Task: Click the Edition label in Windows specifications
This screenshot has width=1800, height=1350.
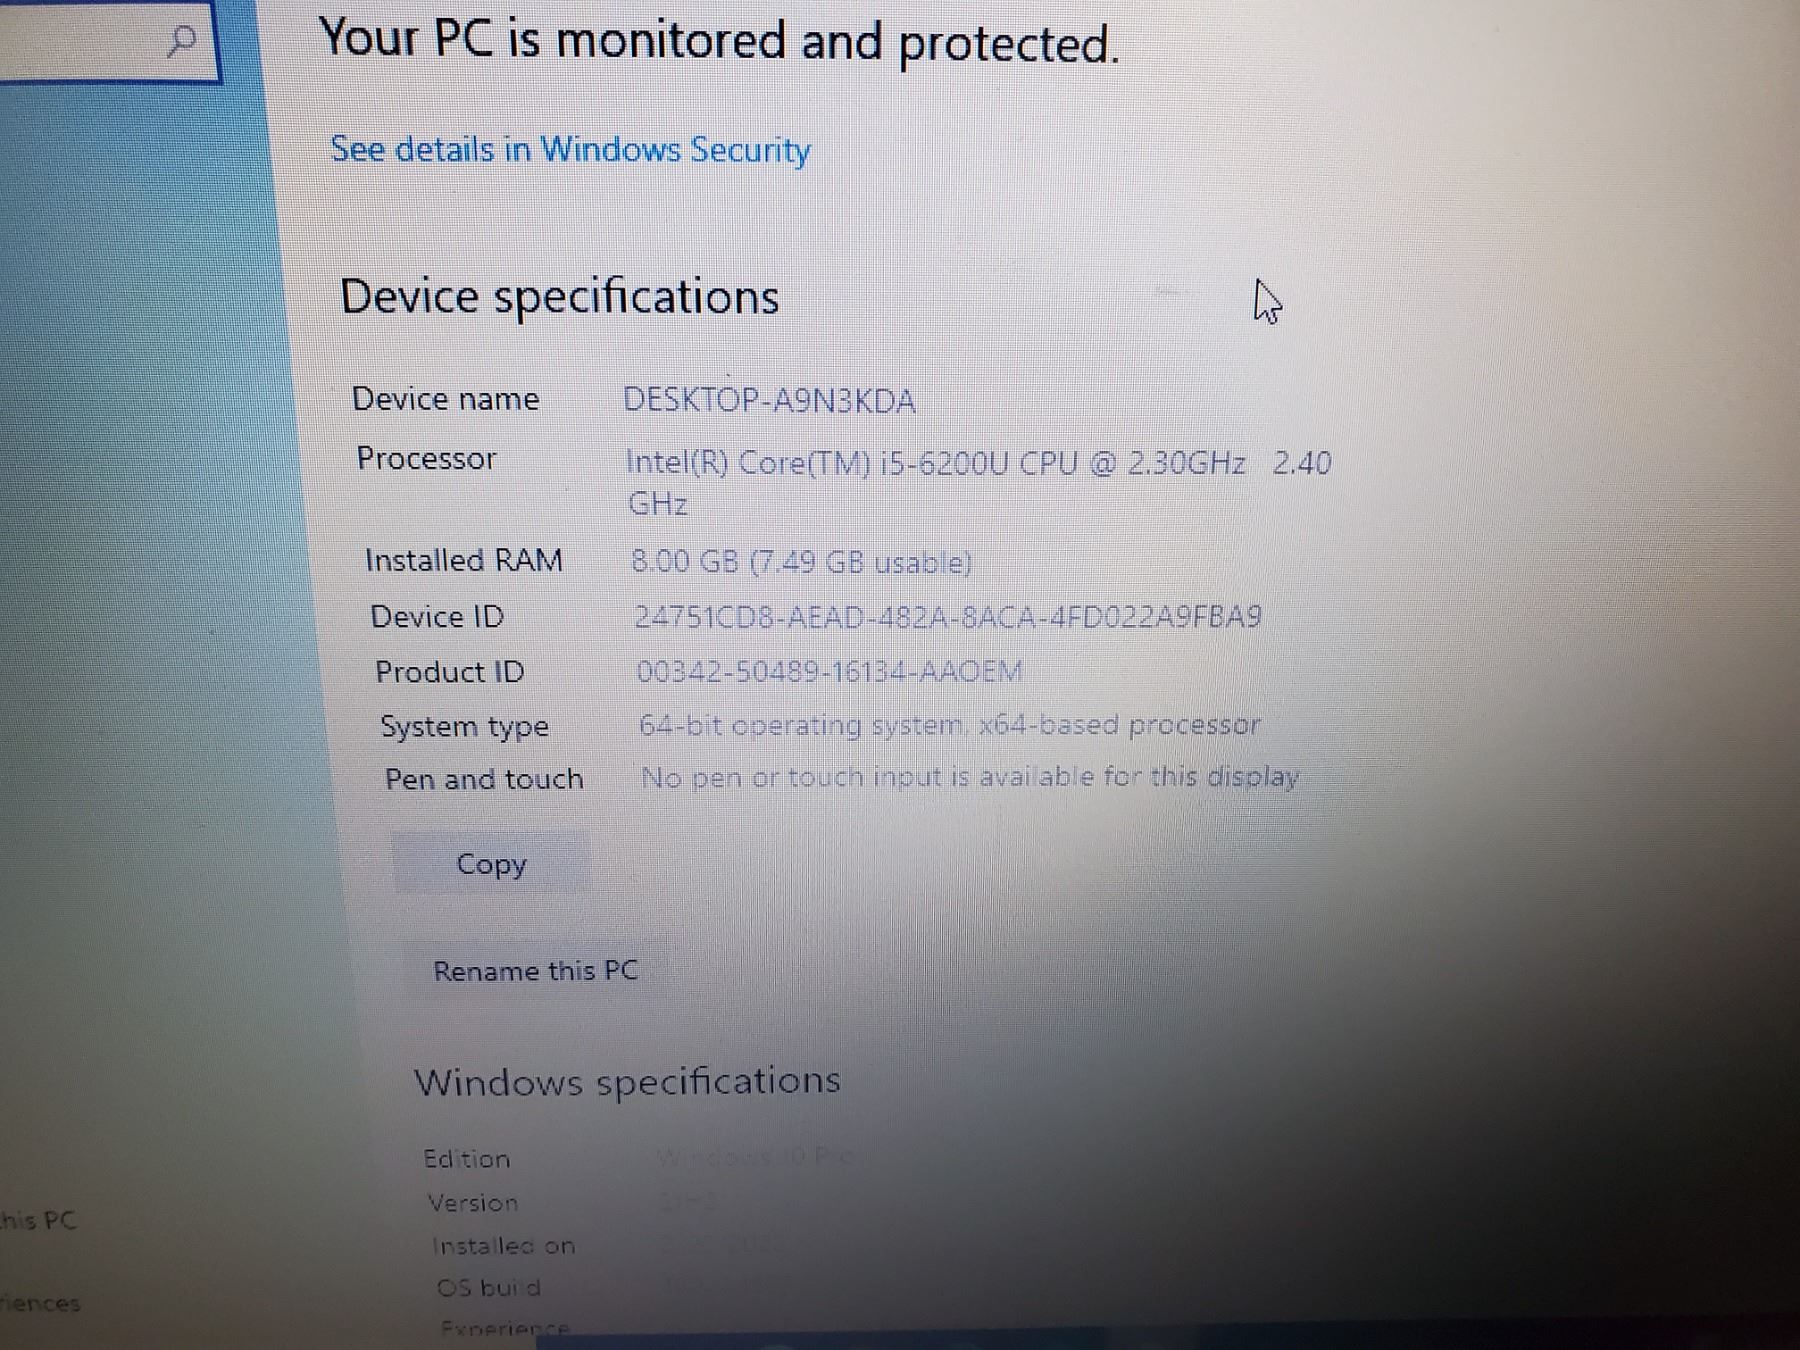Action: coord(466,1159)
